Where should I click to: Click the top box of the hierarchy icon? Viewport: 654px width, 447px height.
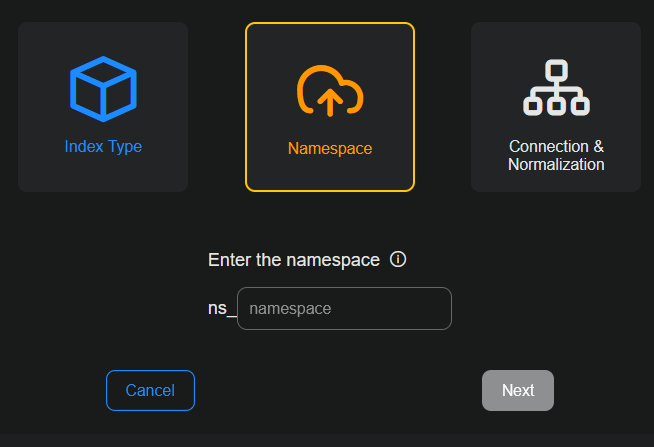(557, 71)
